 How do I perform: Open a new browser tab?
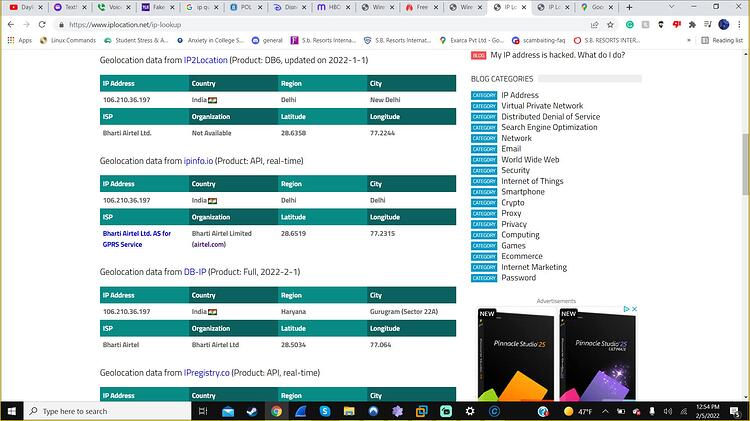coord(629,7)
